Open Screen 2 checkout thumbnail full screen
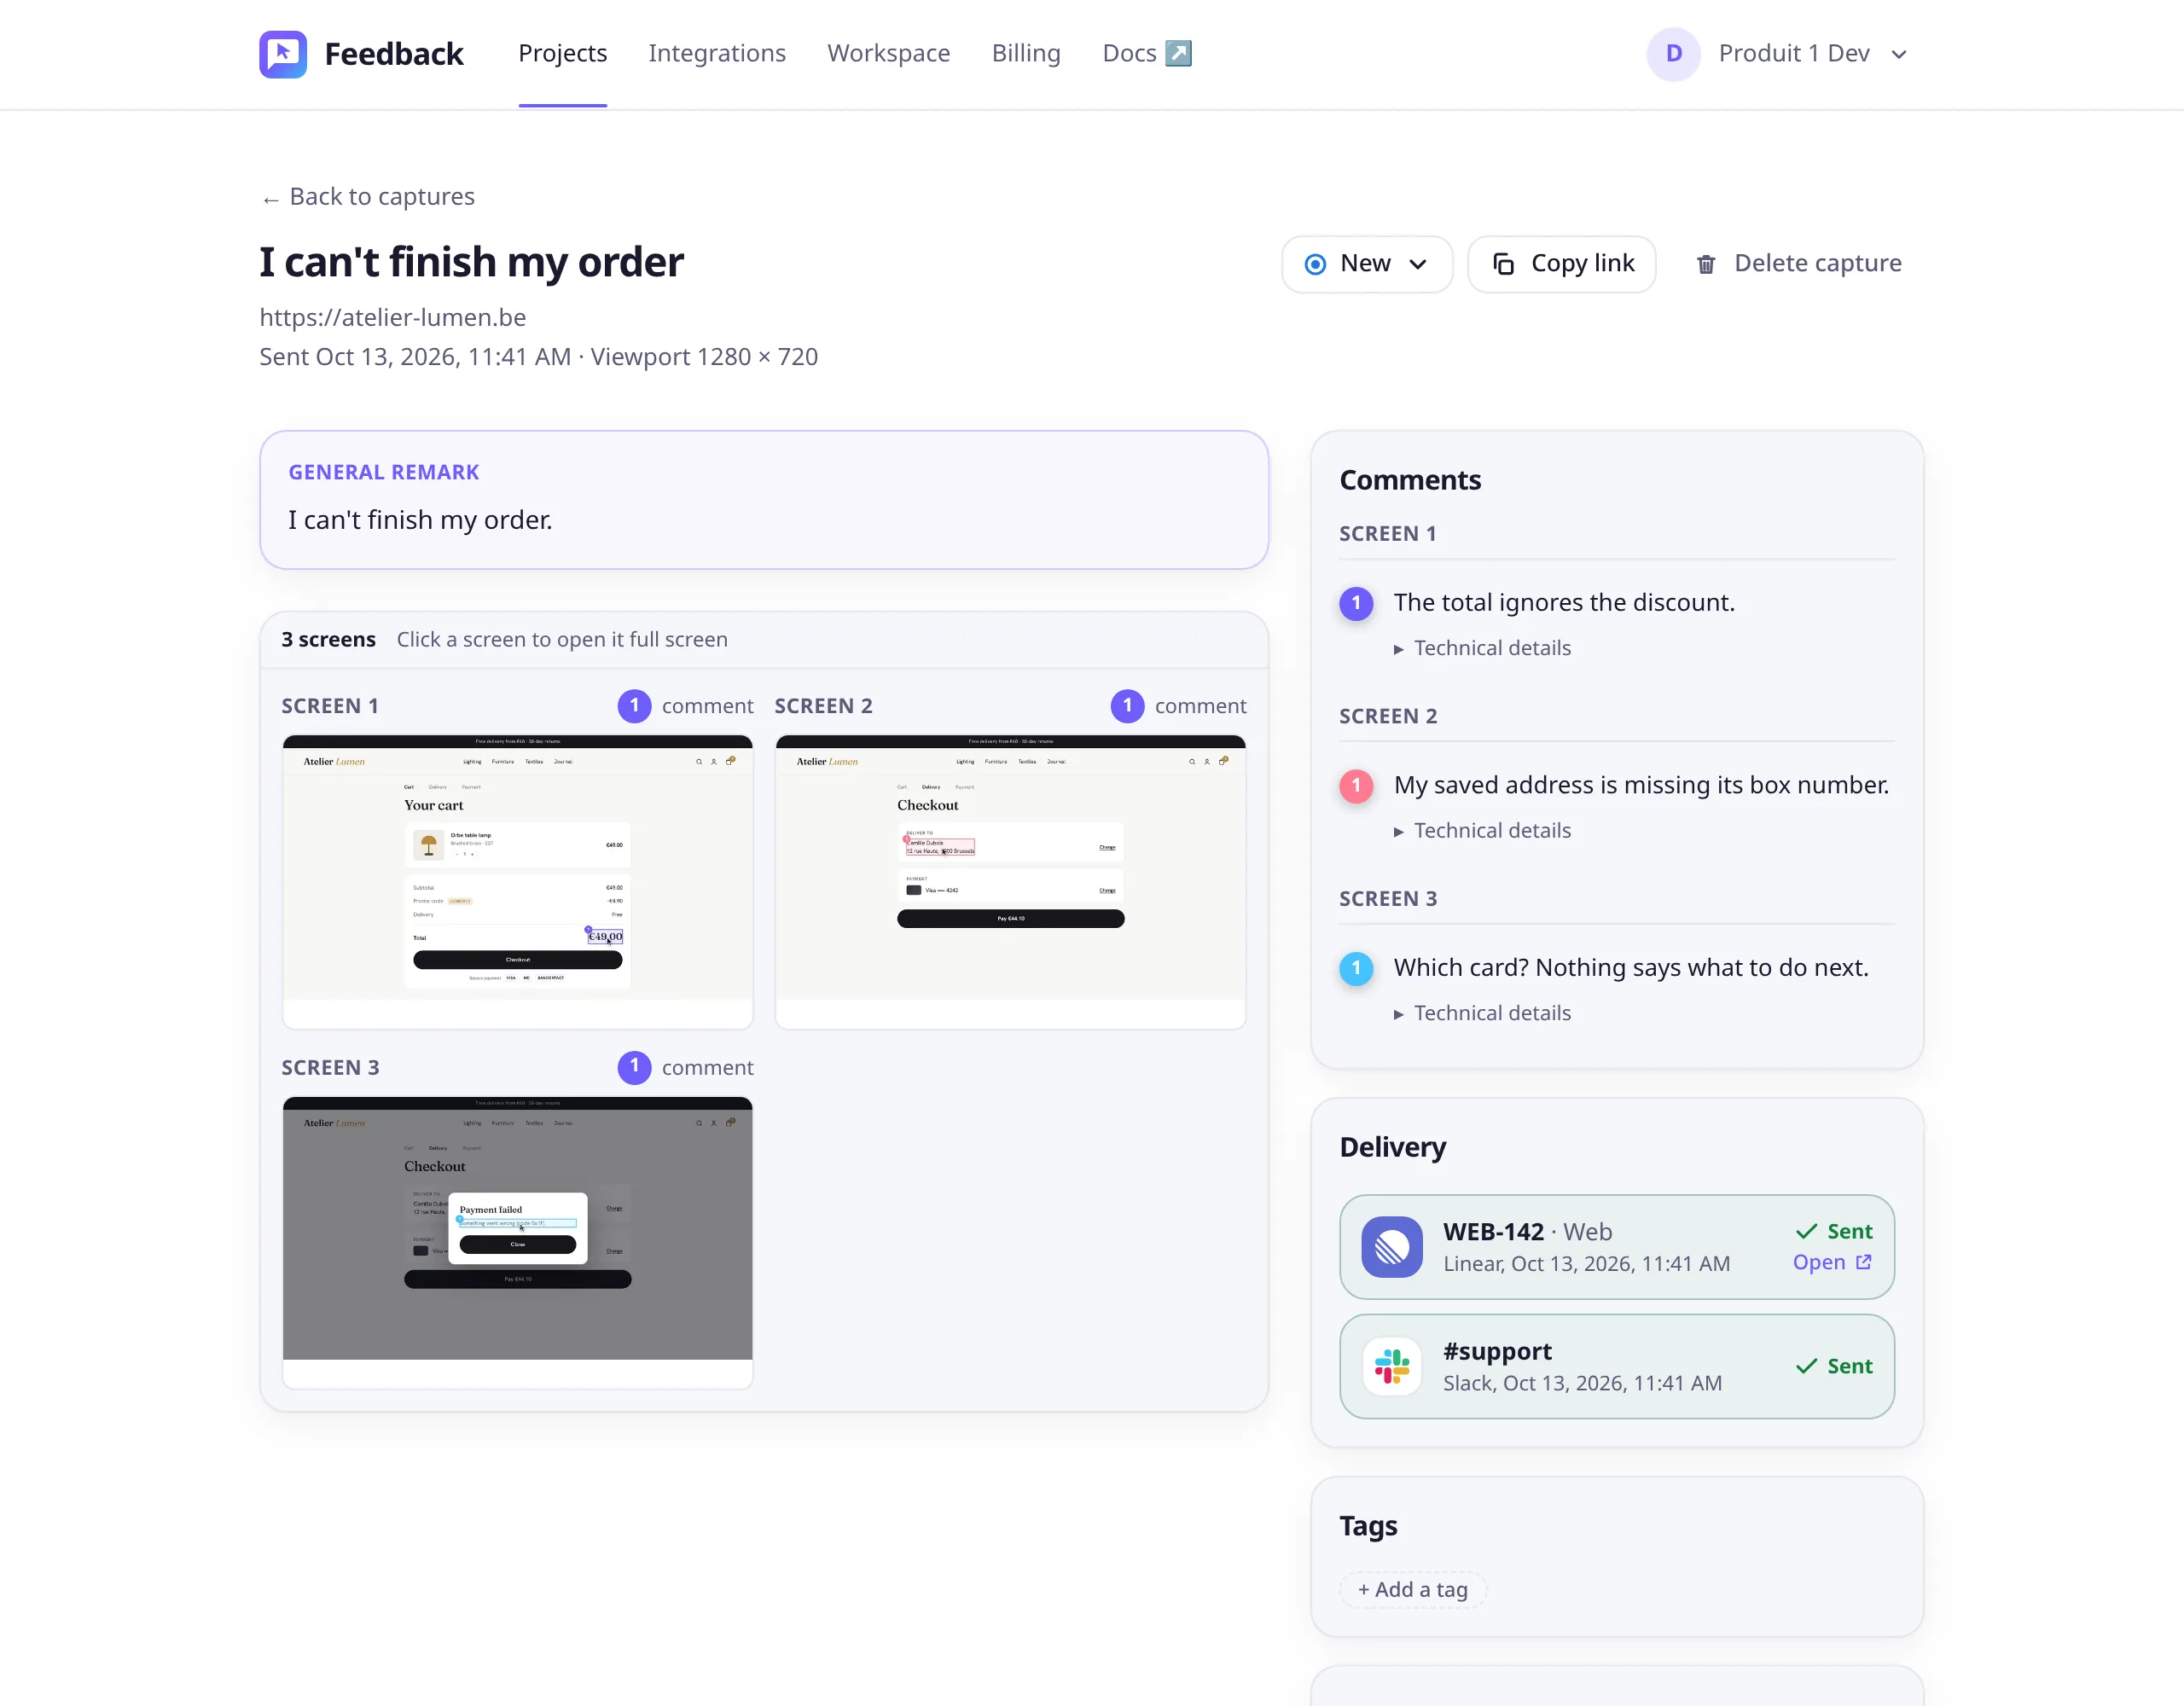The width and height of the screenshot is (2184, 1706). [x=1010, y=881]
